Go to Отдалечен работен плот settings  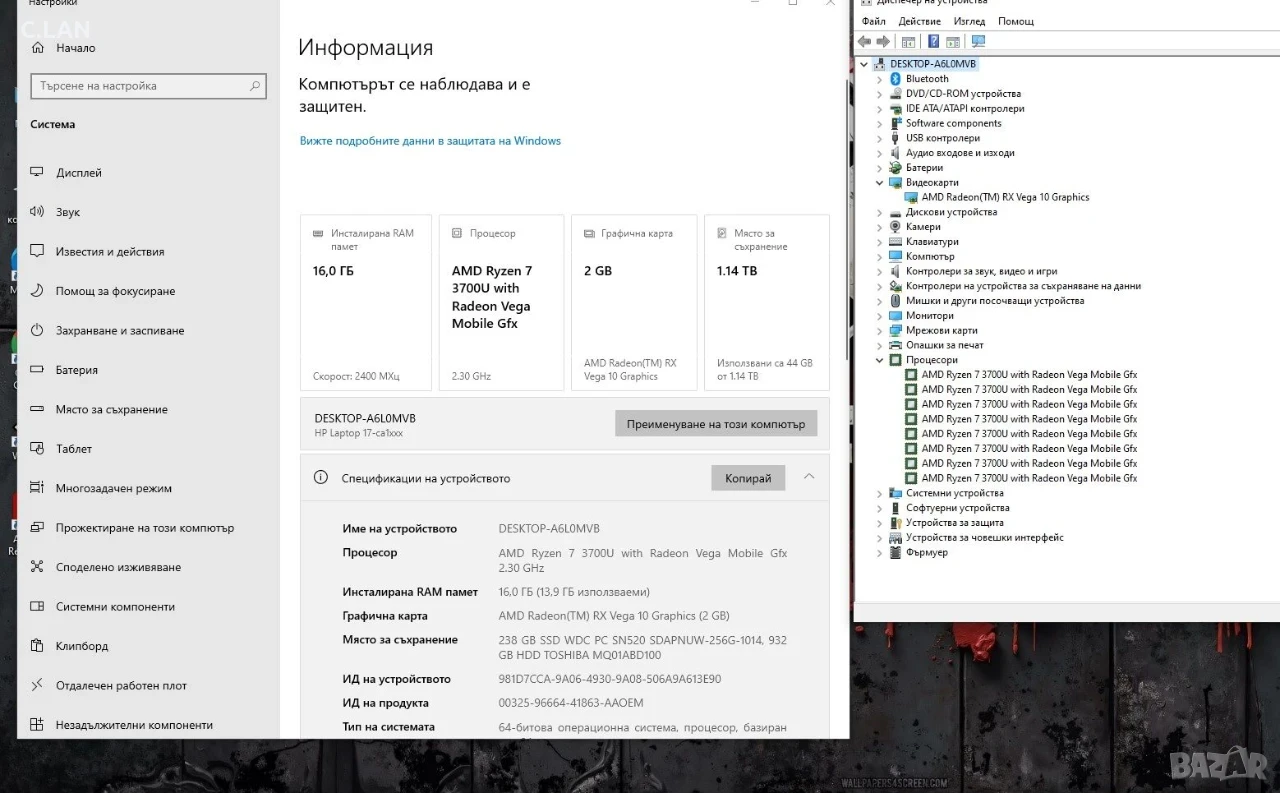click(121, 686)
